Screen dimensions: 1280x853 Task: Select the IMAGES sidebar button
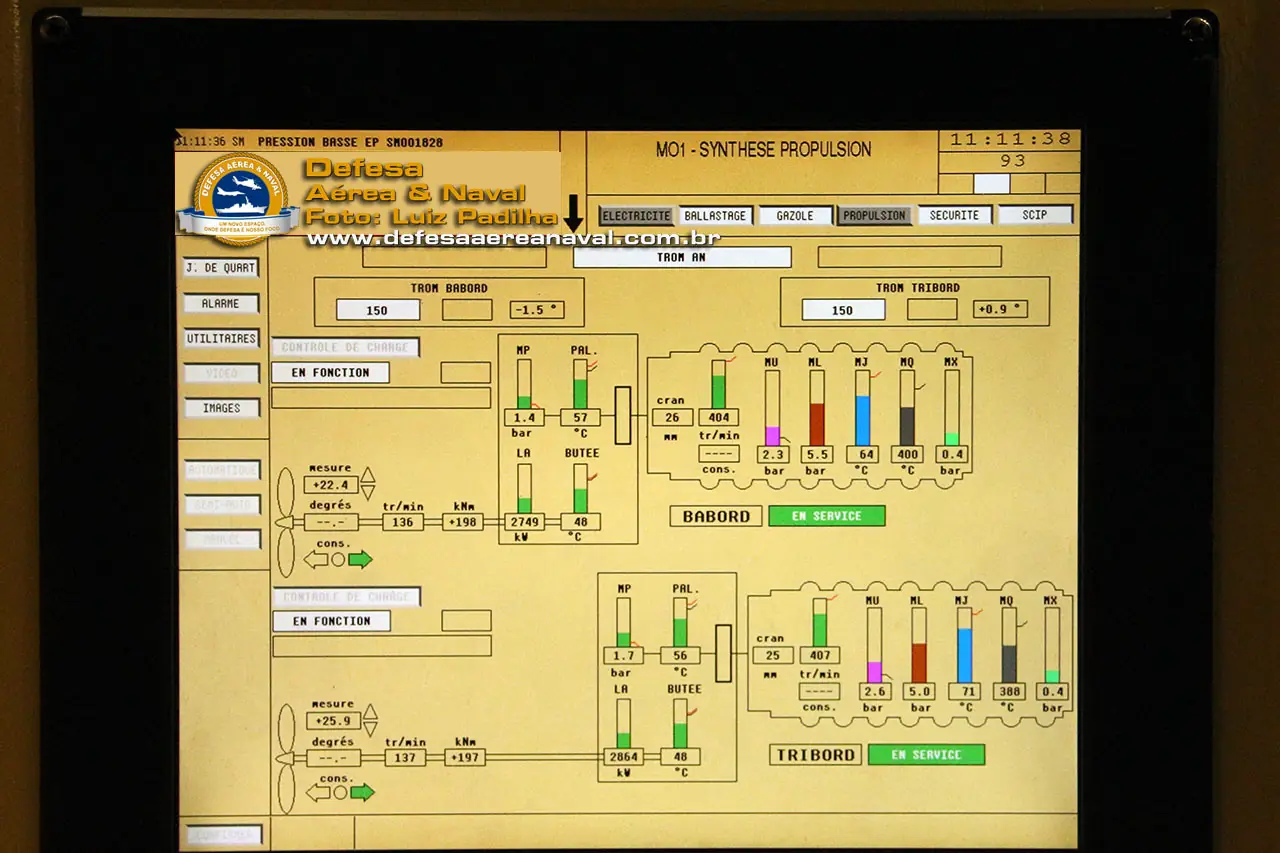click(221, 408)
